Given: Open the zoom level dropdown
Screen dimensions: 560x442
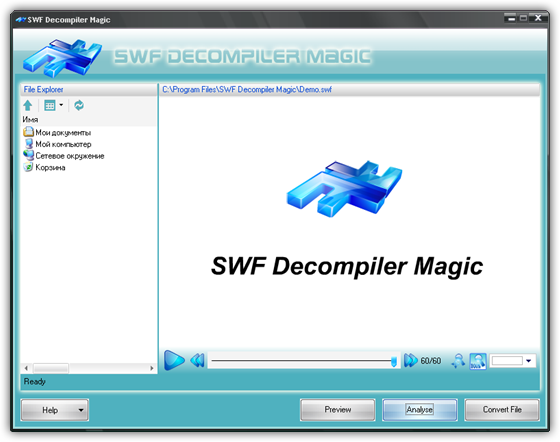Looking at the screenshot, I should click(529, 361).
